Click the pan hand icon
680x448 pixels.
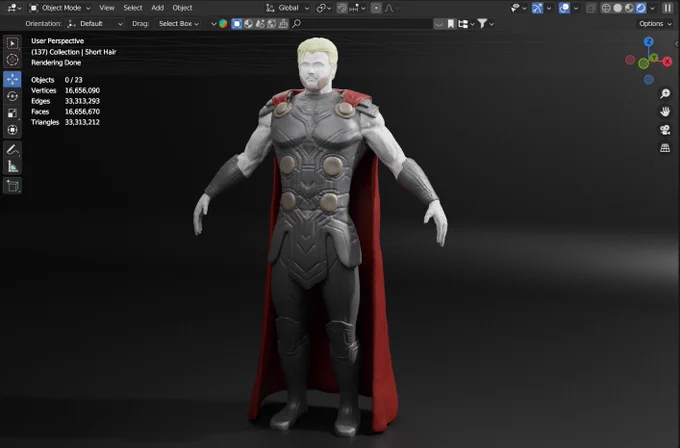coord(665,111)
